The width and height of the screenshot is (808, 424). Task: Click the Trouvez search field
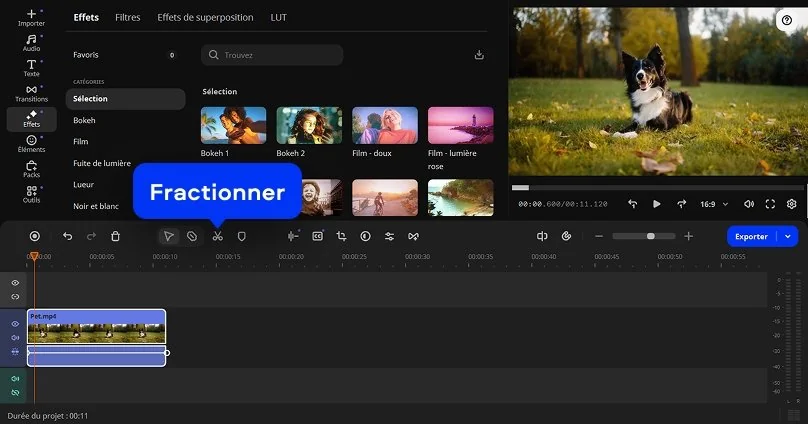point(272,55)
